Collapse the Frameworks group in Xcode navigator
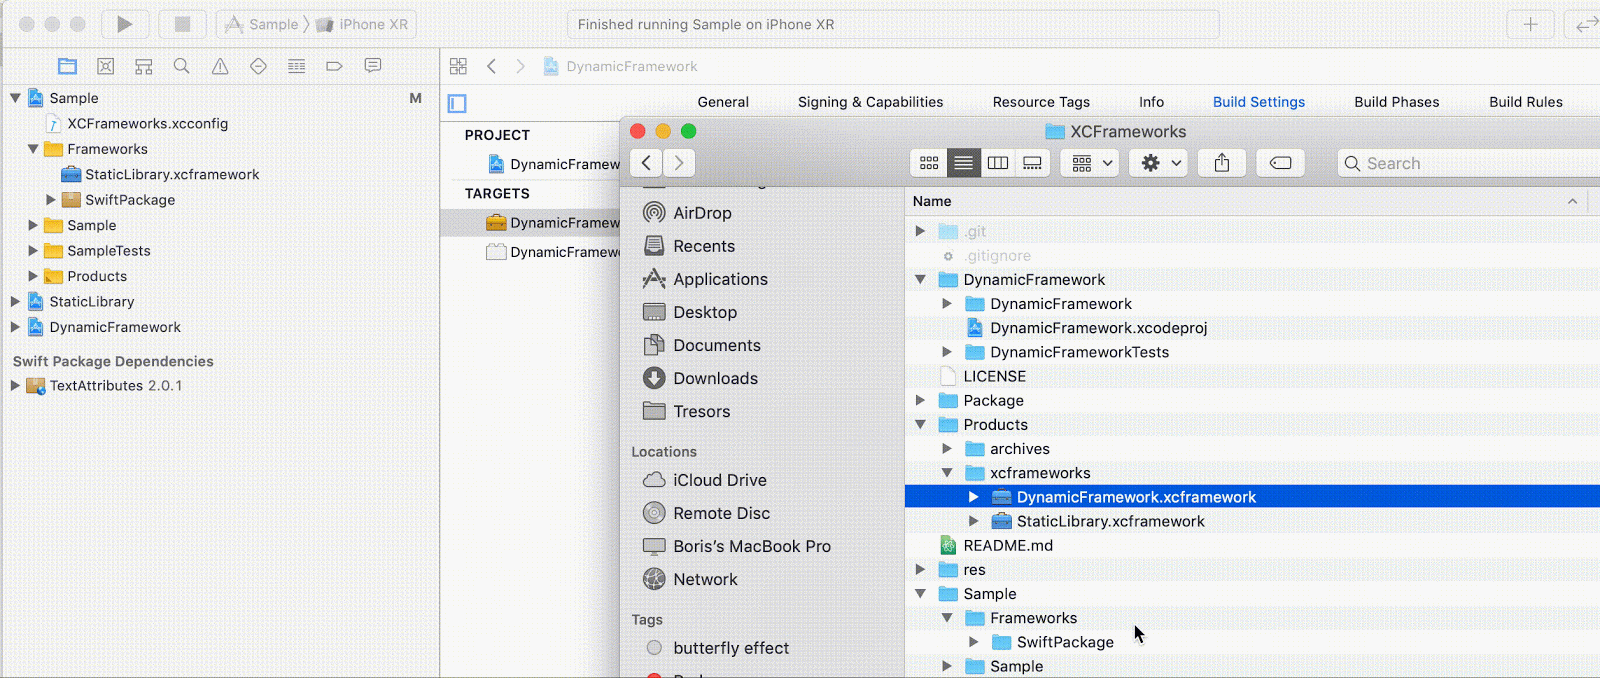Viewport: 1600px width, 678px height. pyautogui.click(x=33, y=149)
